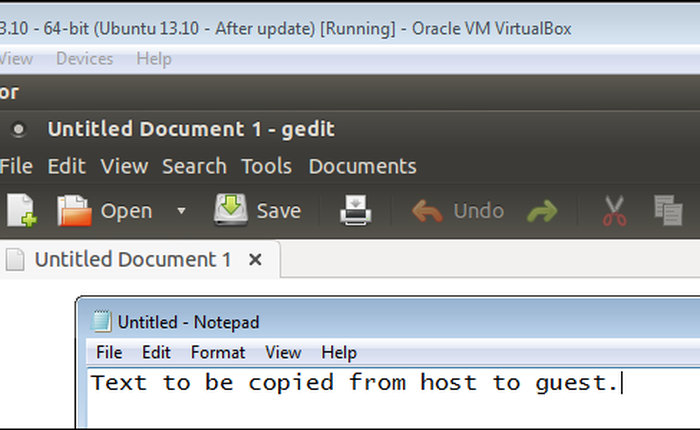The image size is (700, 430).
Task: Close the Untitled Document 1 tab
Action: (255, 260)
